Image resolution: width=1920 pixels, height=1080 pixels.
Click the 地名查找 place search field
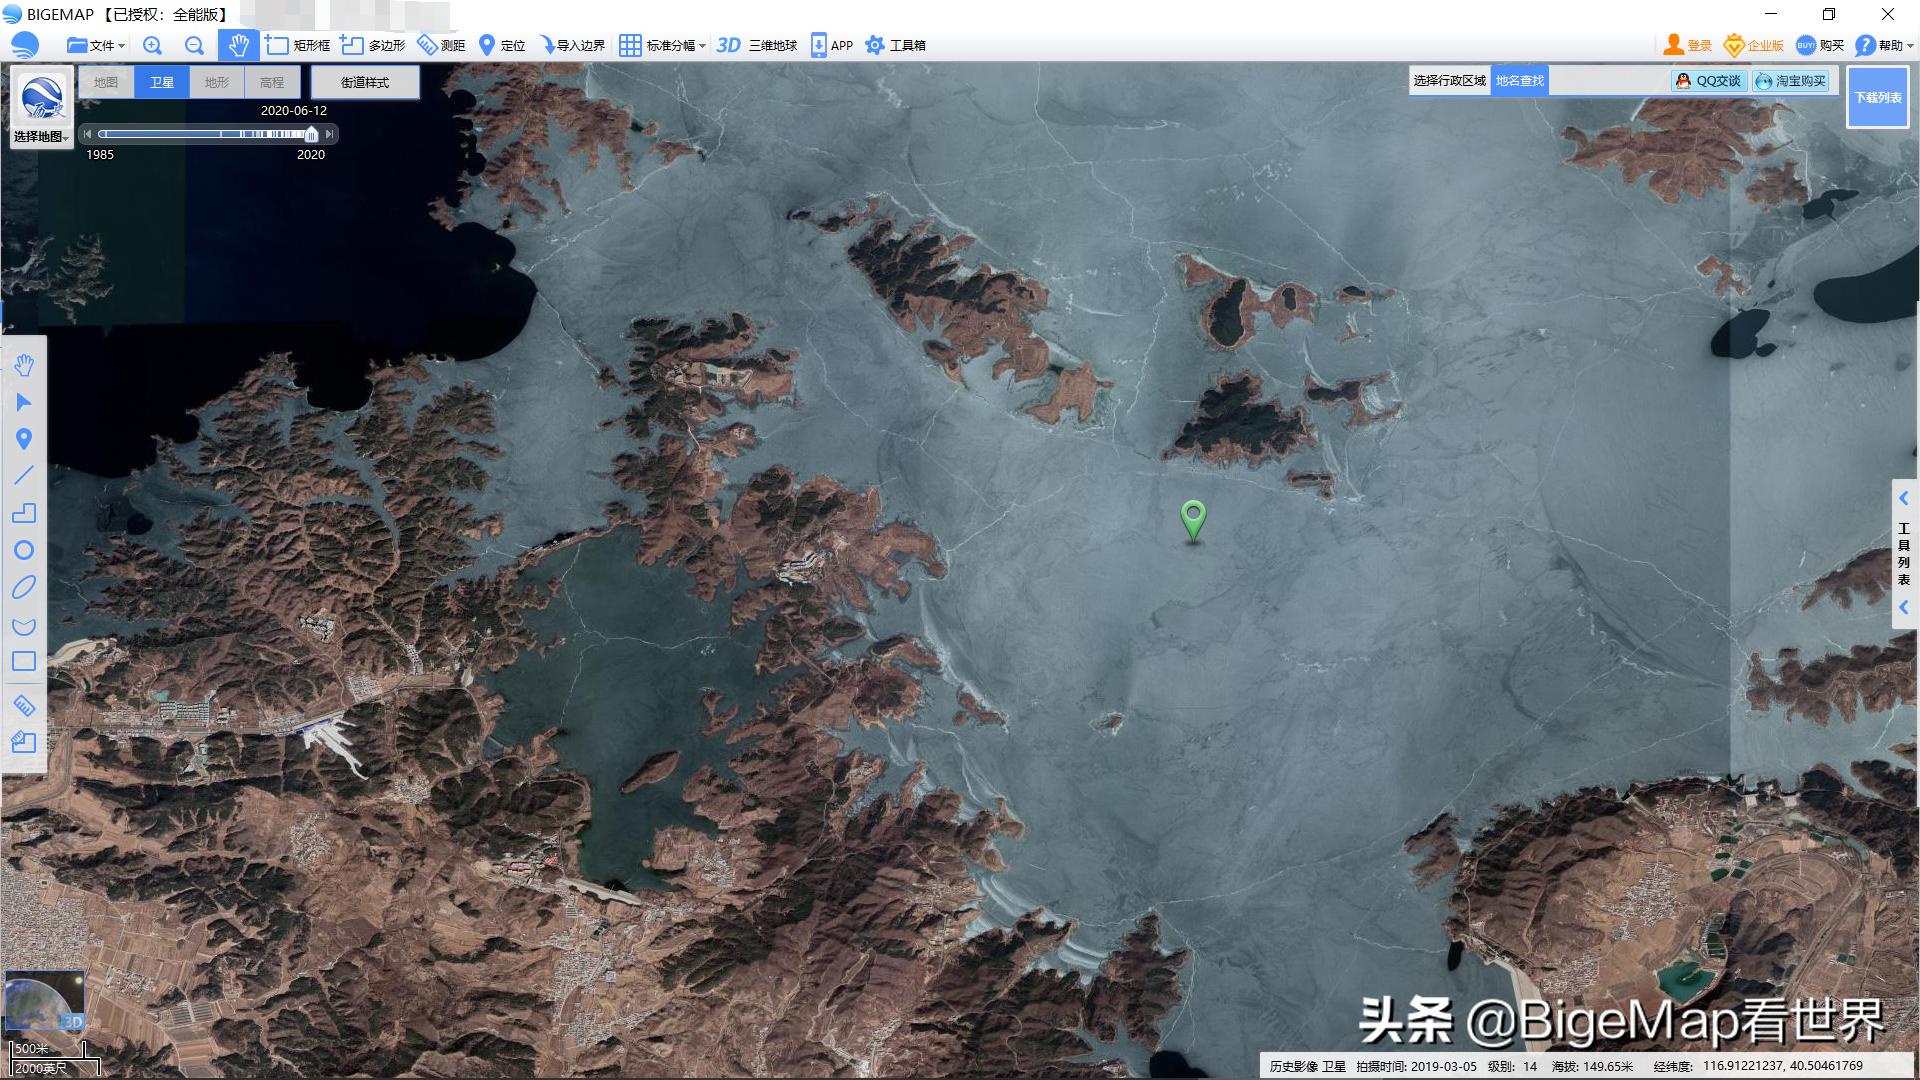coord(1519,81)
